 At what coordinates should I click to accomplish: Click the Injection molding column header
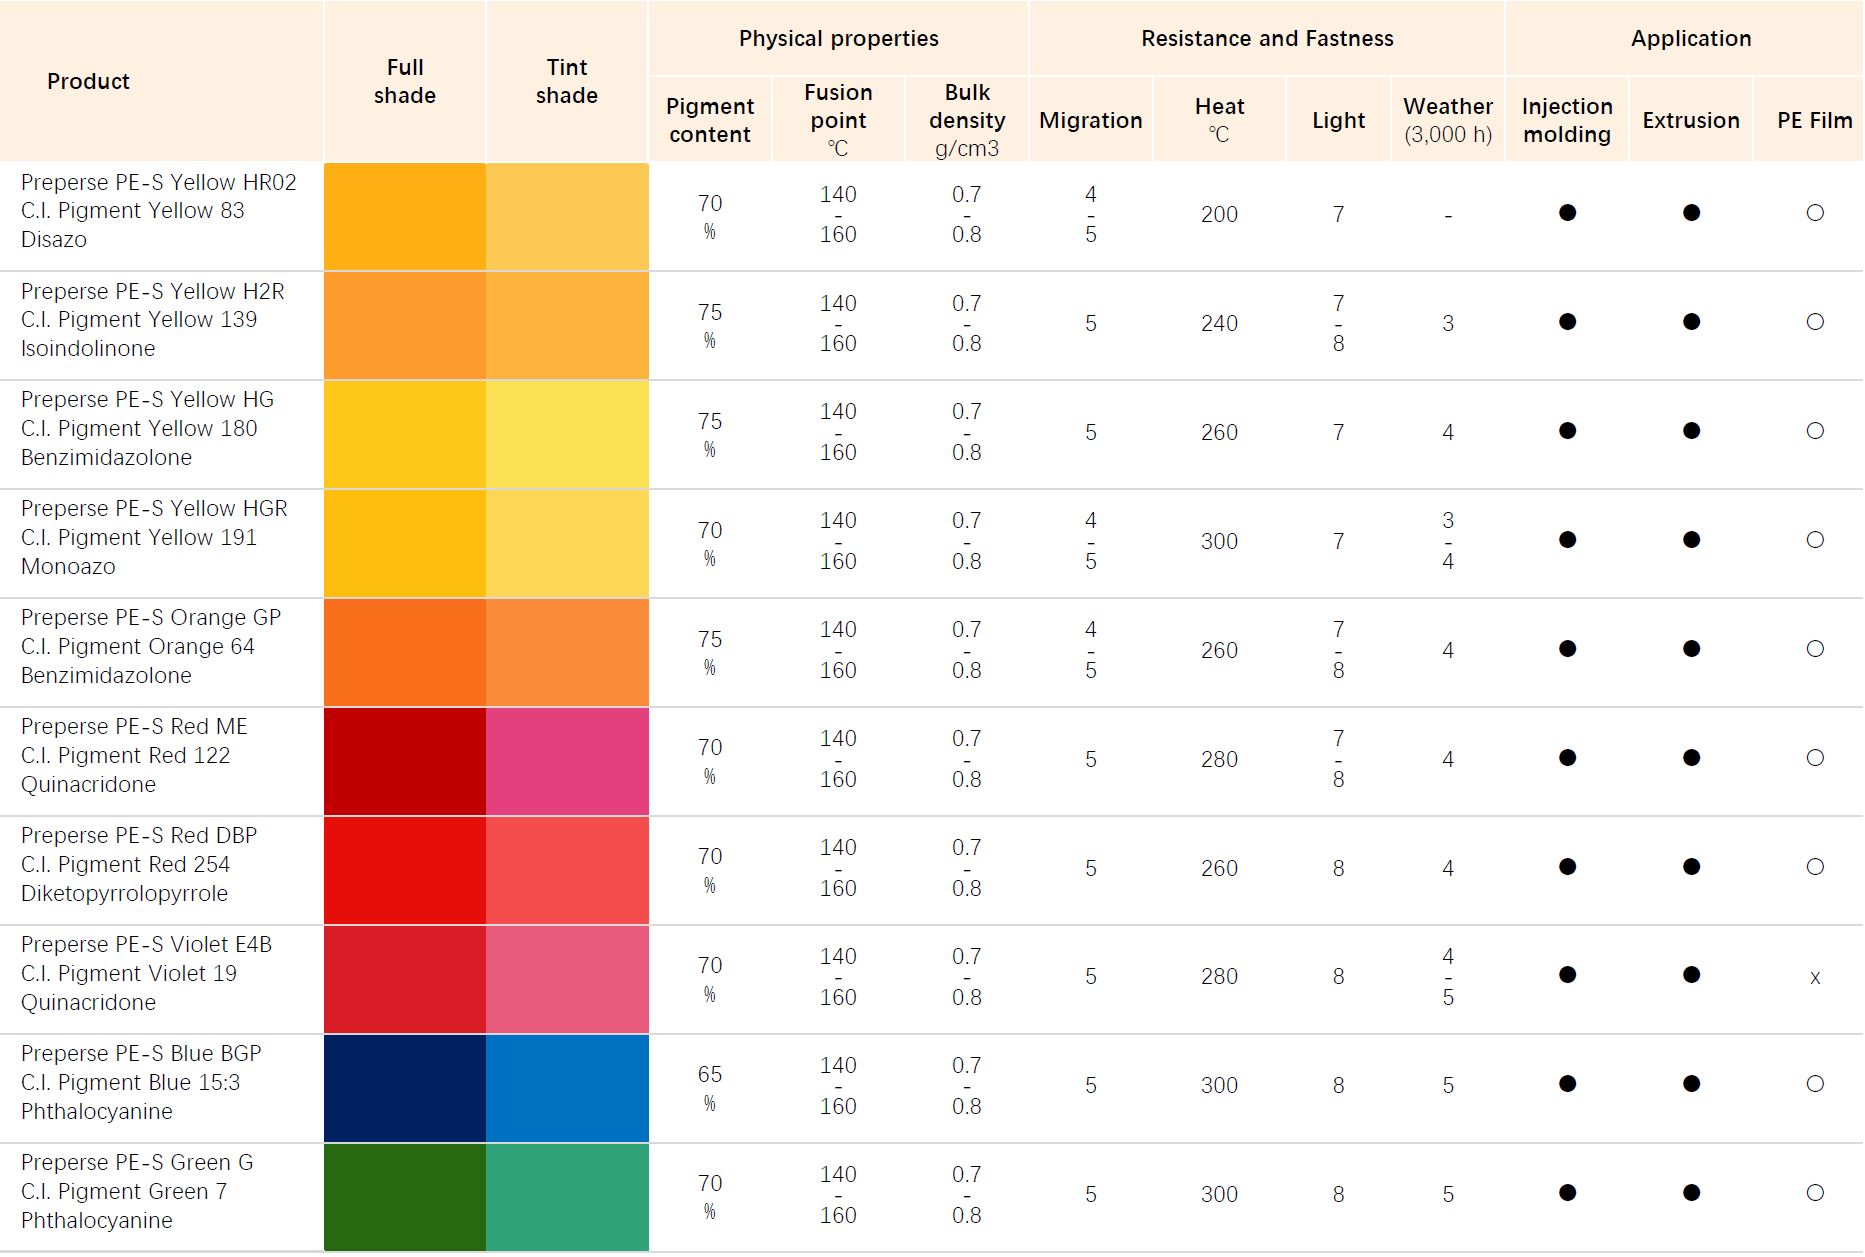[1567, 120]
